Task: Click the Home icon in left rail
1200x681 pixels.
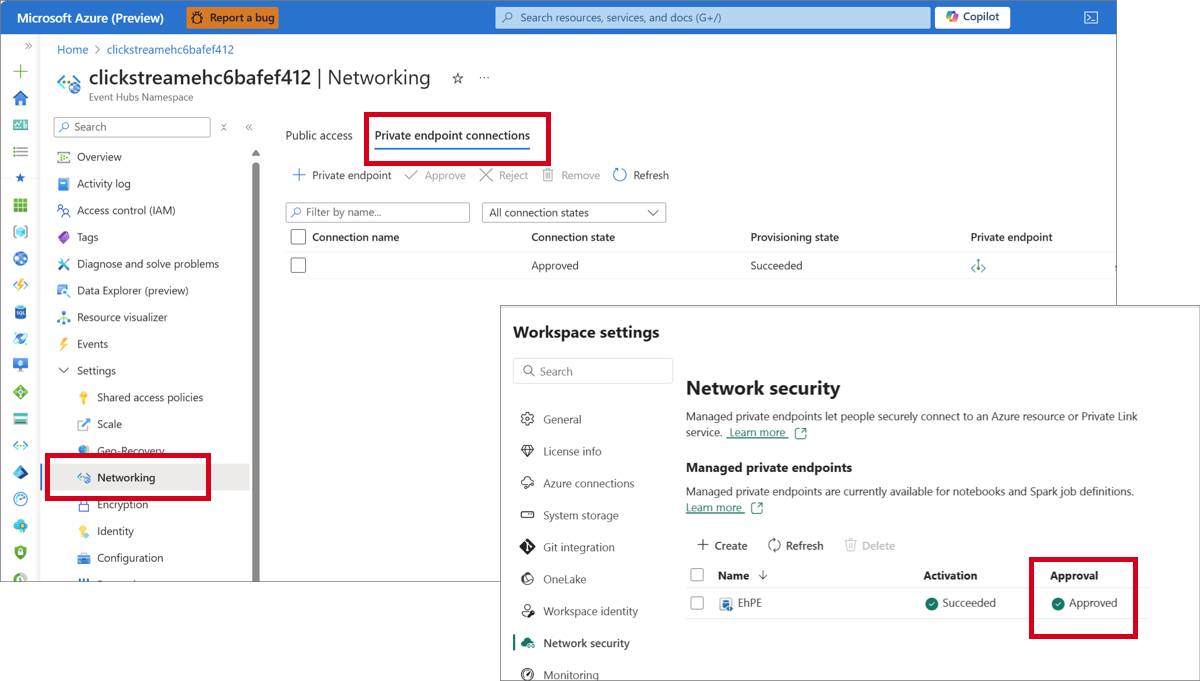Action: tap(20, 98)
